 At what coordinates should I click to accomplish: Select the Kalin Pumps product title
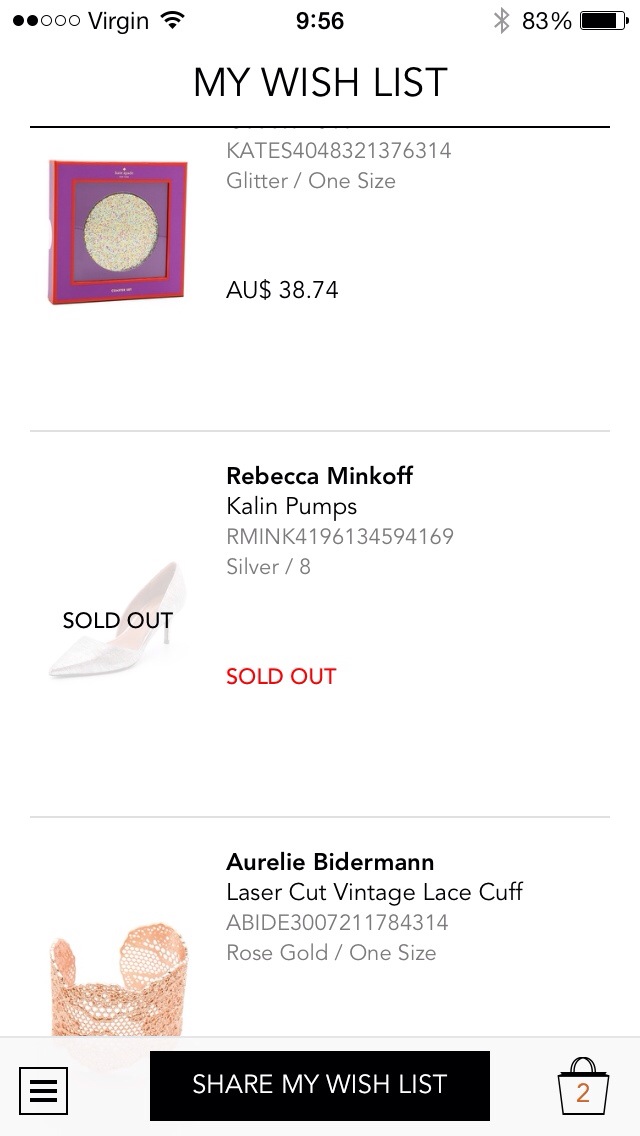click(x=291, y=506)
